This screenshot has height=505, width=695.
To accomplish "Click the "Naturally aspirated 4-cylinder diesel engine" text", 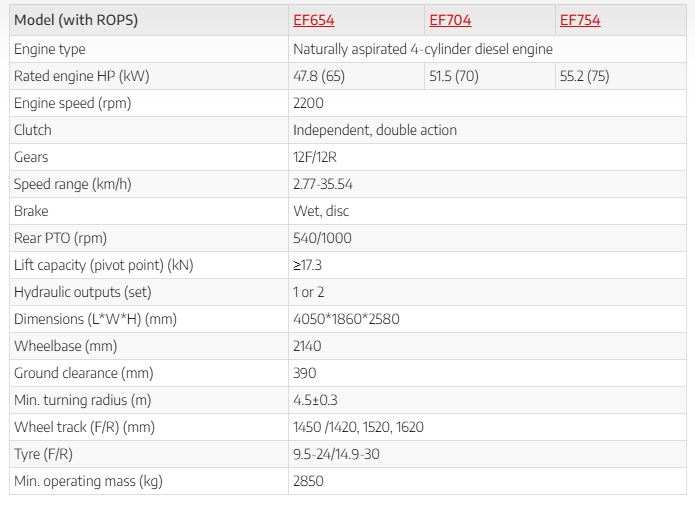I will pos(423,49).
